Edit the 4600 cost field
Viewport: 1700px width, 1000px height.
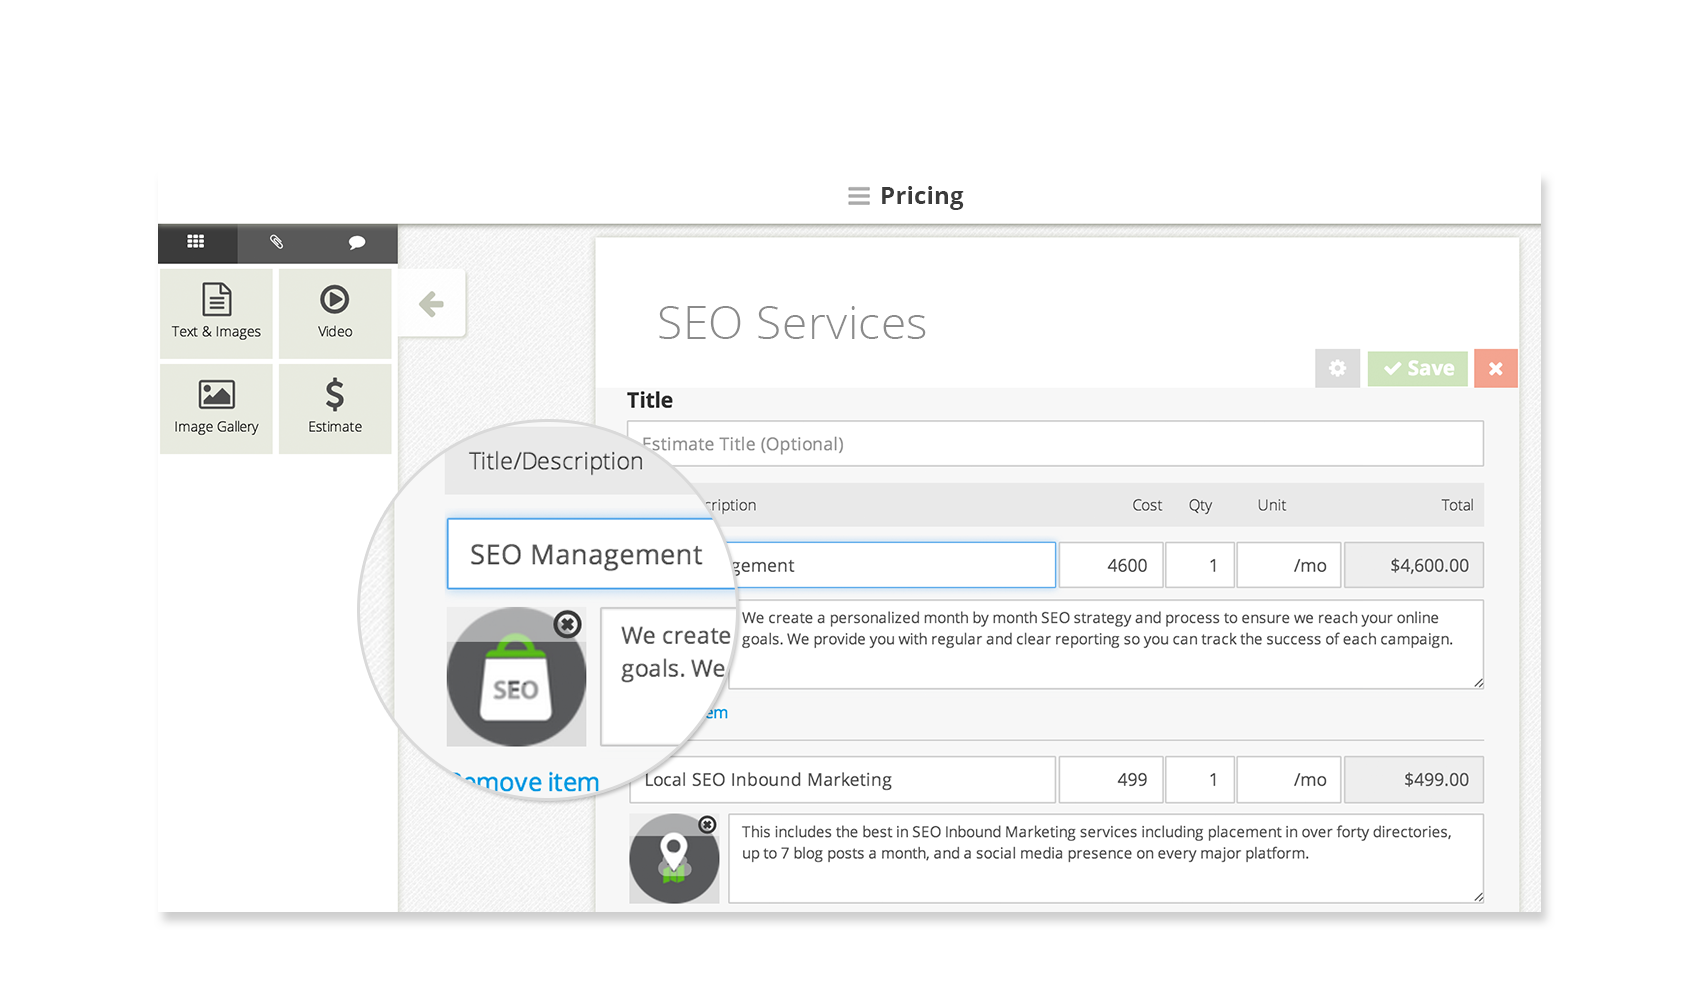[x=1110, y=565]
